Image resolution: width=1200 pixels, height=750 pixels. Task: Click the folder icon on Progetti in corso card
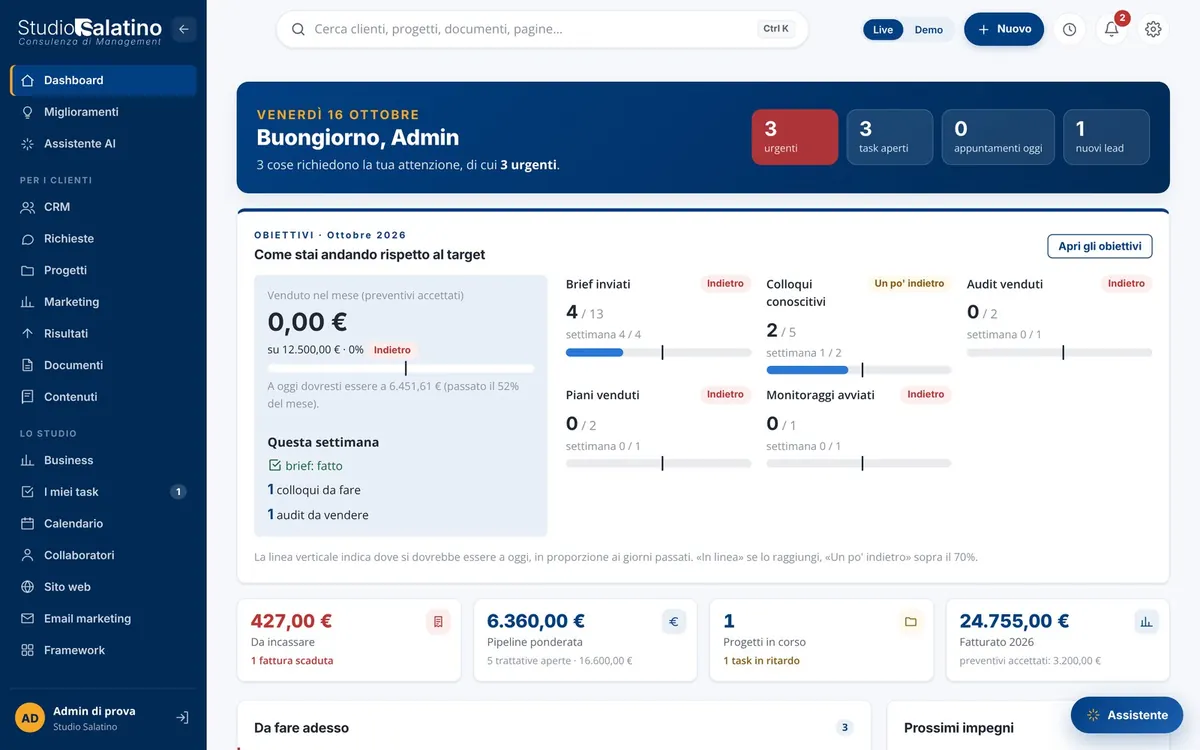tap(911, 622)
